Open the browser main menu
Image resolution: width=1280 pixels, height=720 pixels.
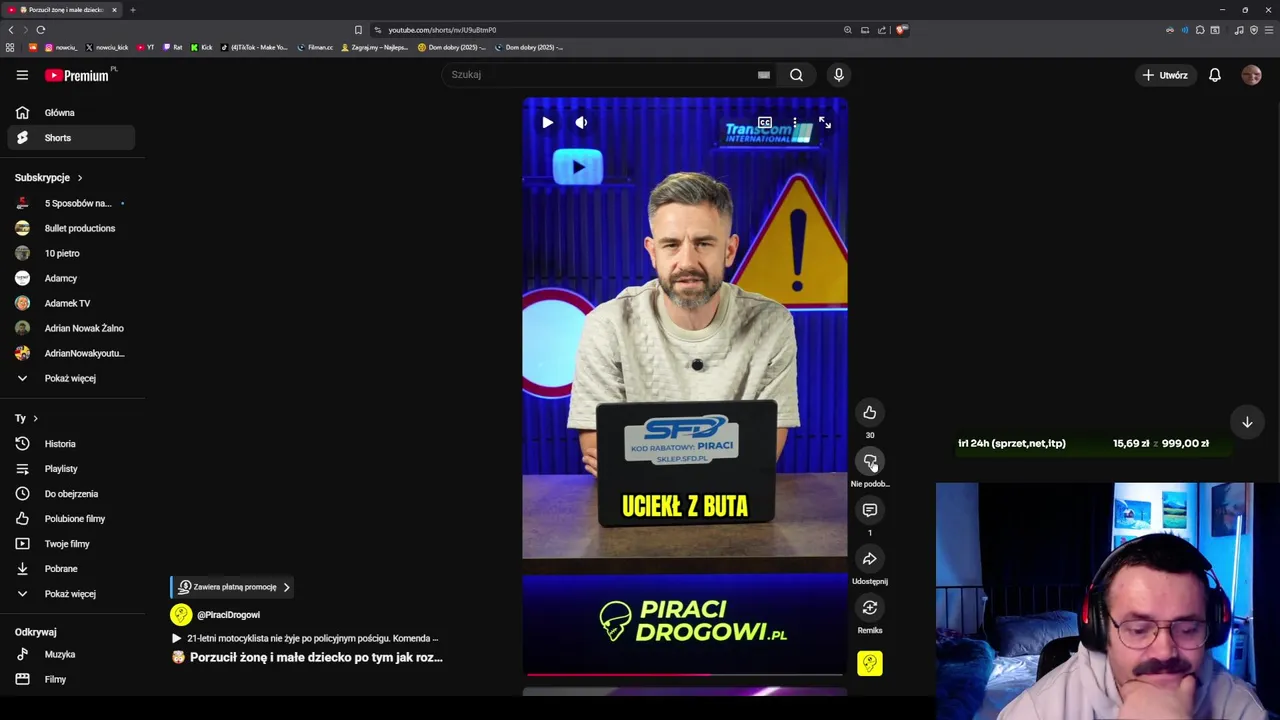(x=1269, y=30)
